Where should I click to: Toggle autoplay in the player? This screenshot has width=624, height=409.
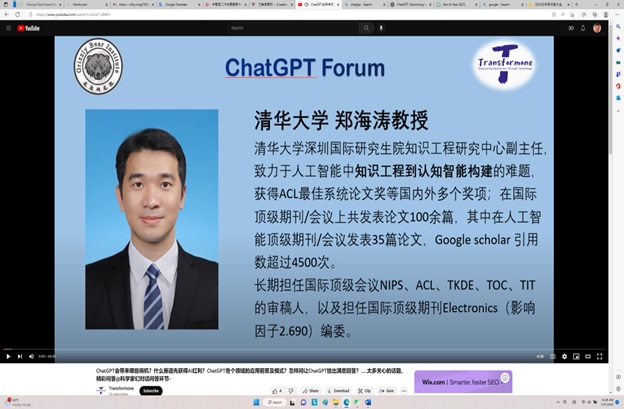[540, 356]
